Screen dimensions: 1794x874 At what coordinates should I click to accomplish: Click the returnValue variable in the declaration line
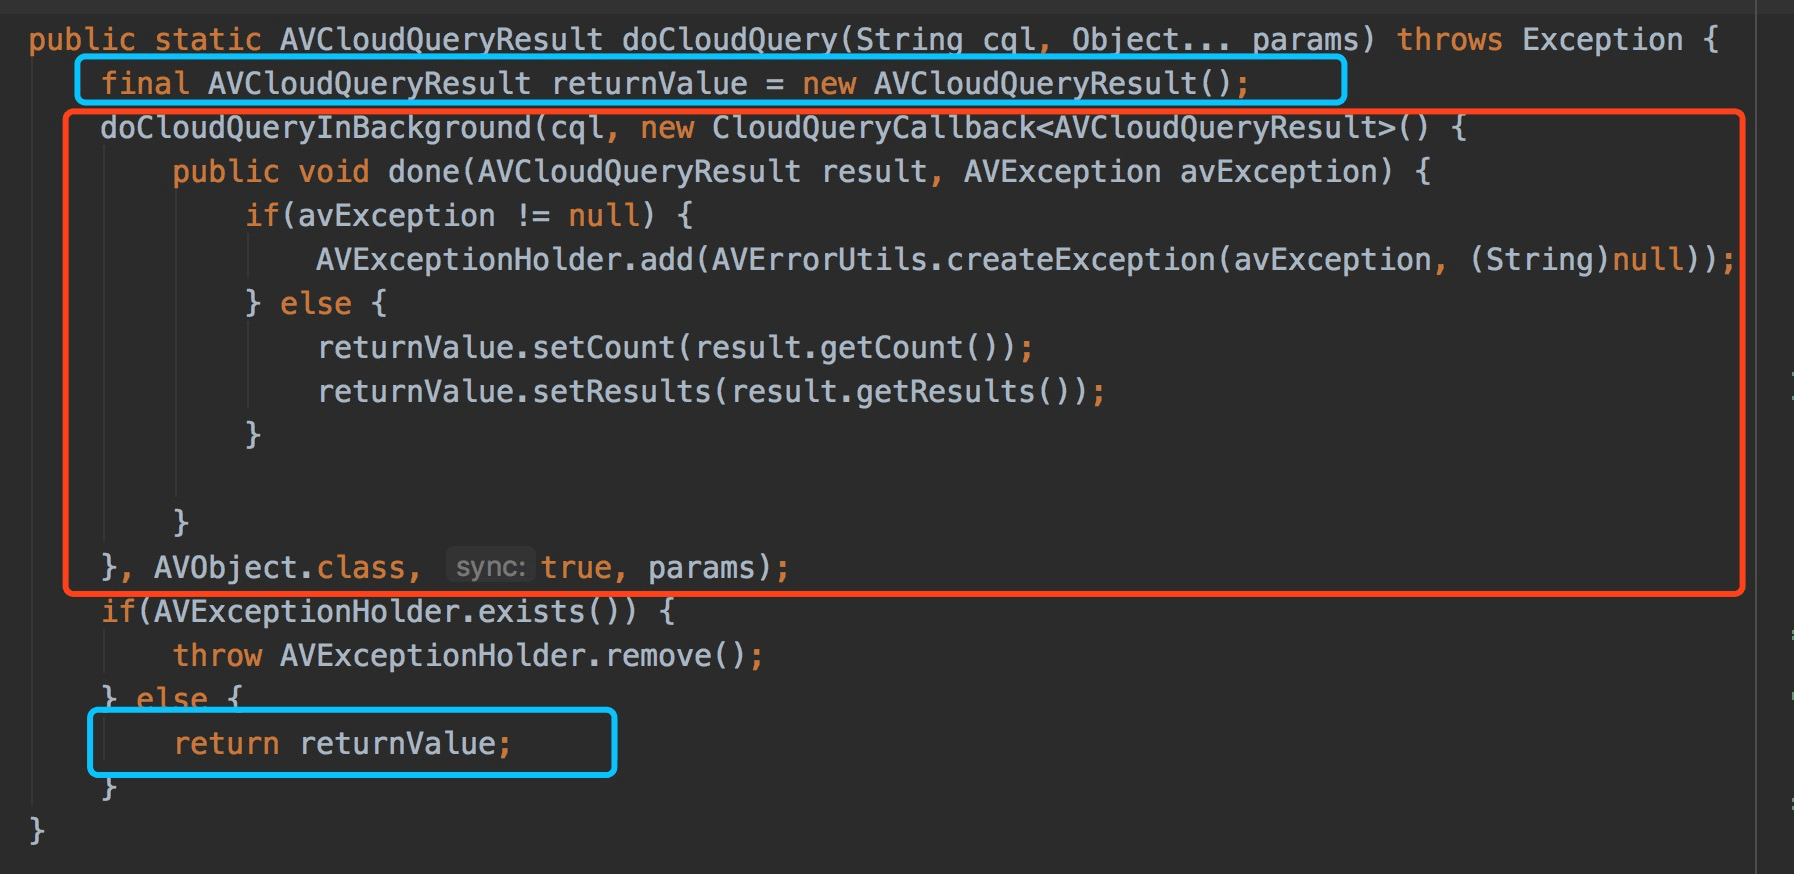(649, 84)
